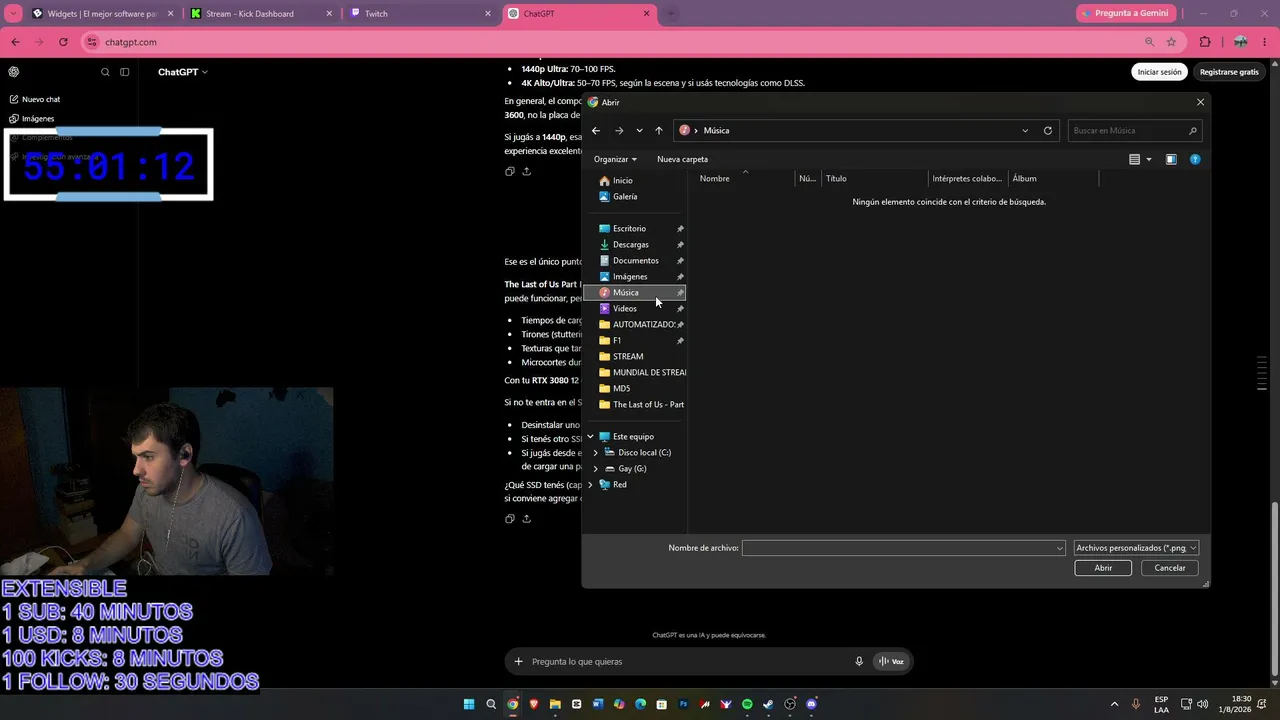Bookmark this page with the star icon
The image size is (1280, 720).
1171,42
